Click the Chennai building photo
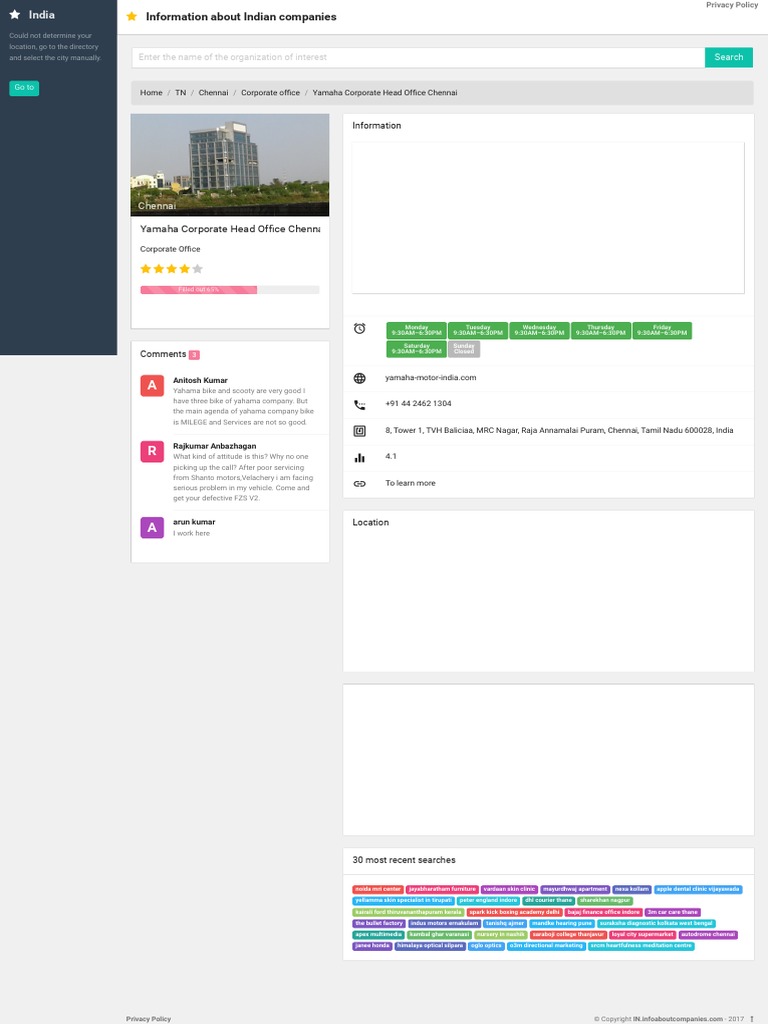This screenshot has height=1024, width=768. click(230, 165)
